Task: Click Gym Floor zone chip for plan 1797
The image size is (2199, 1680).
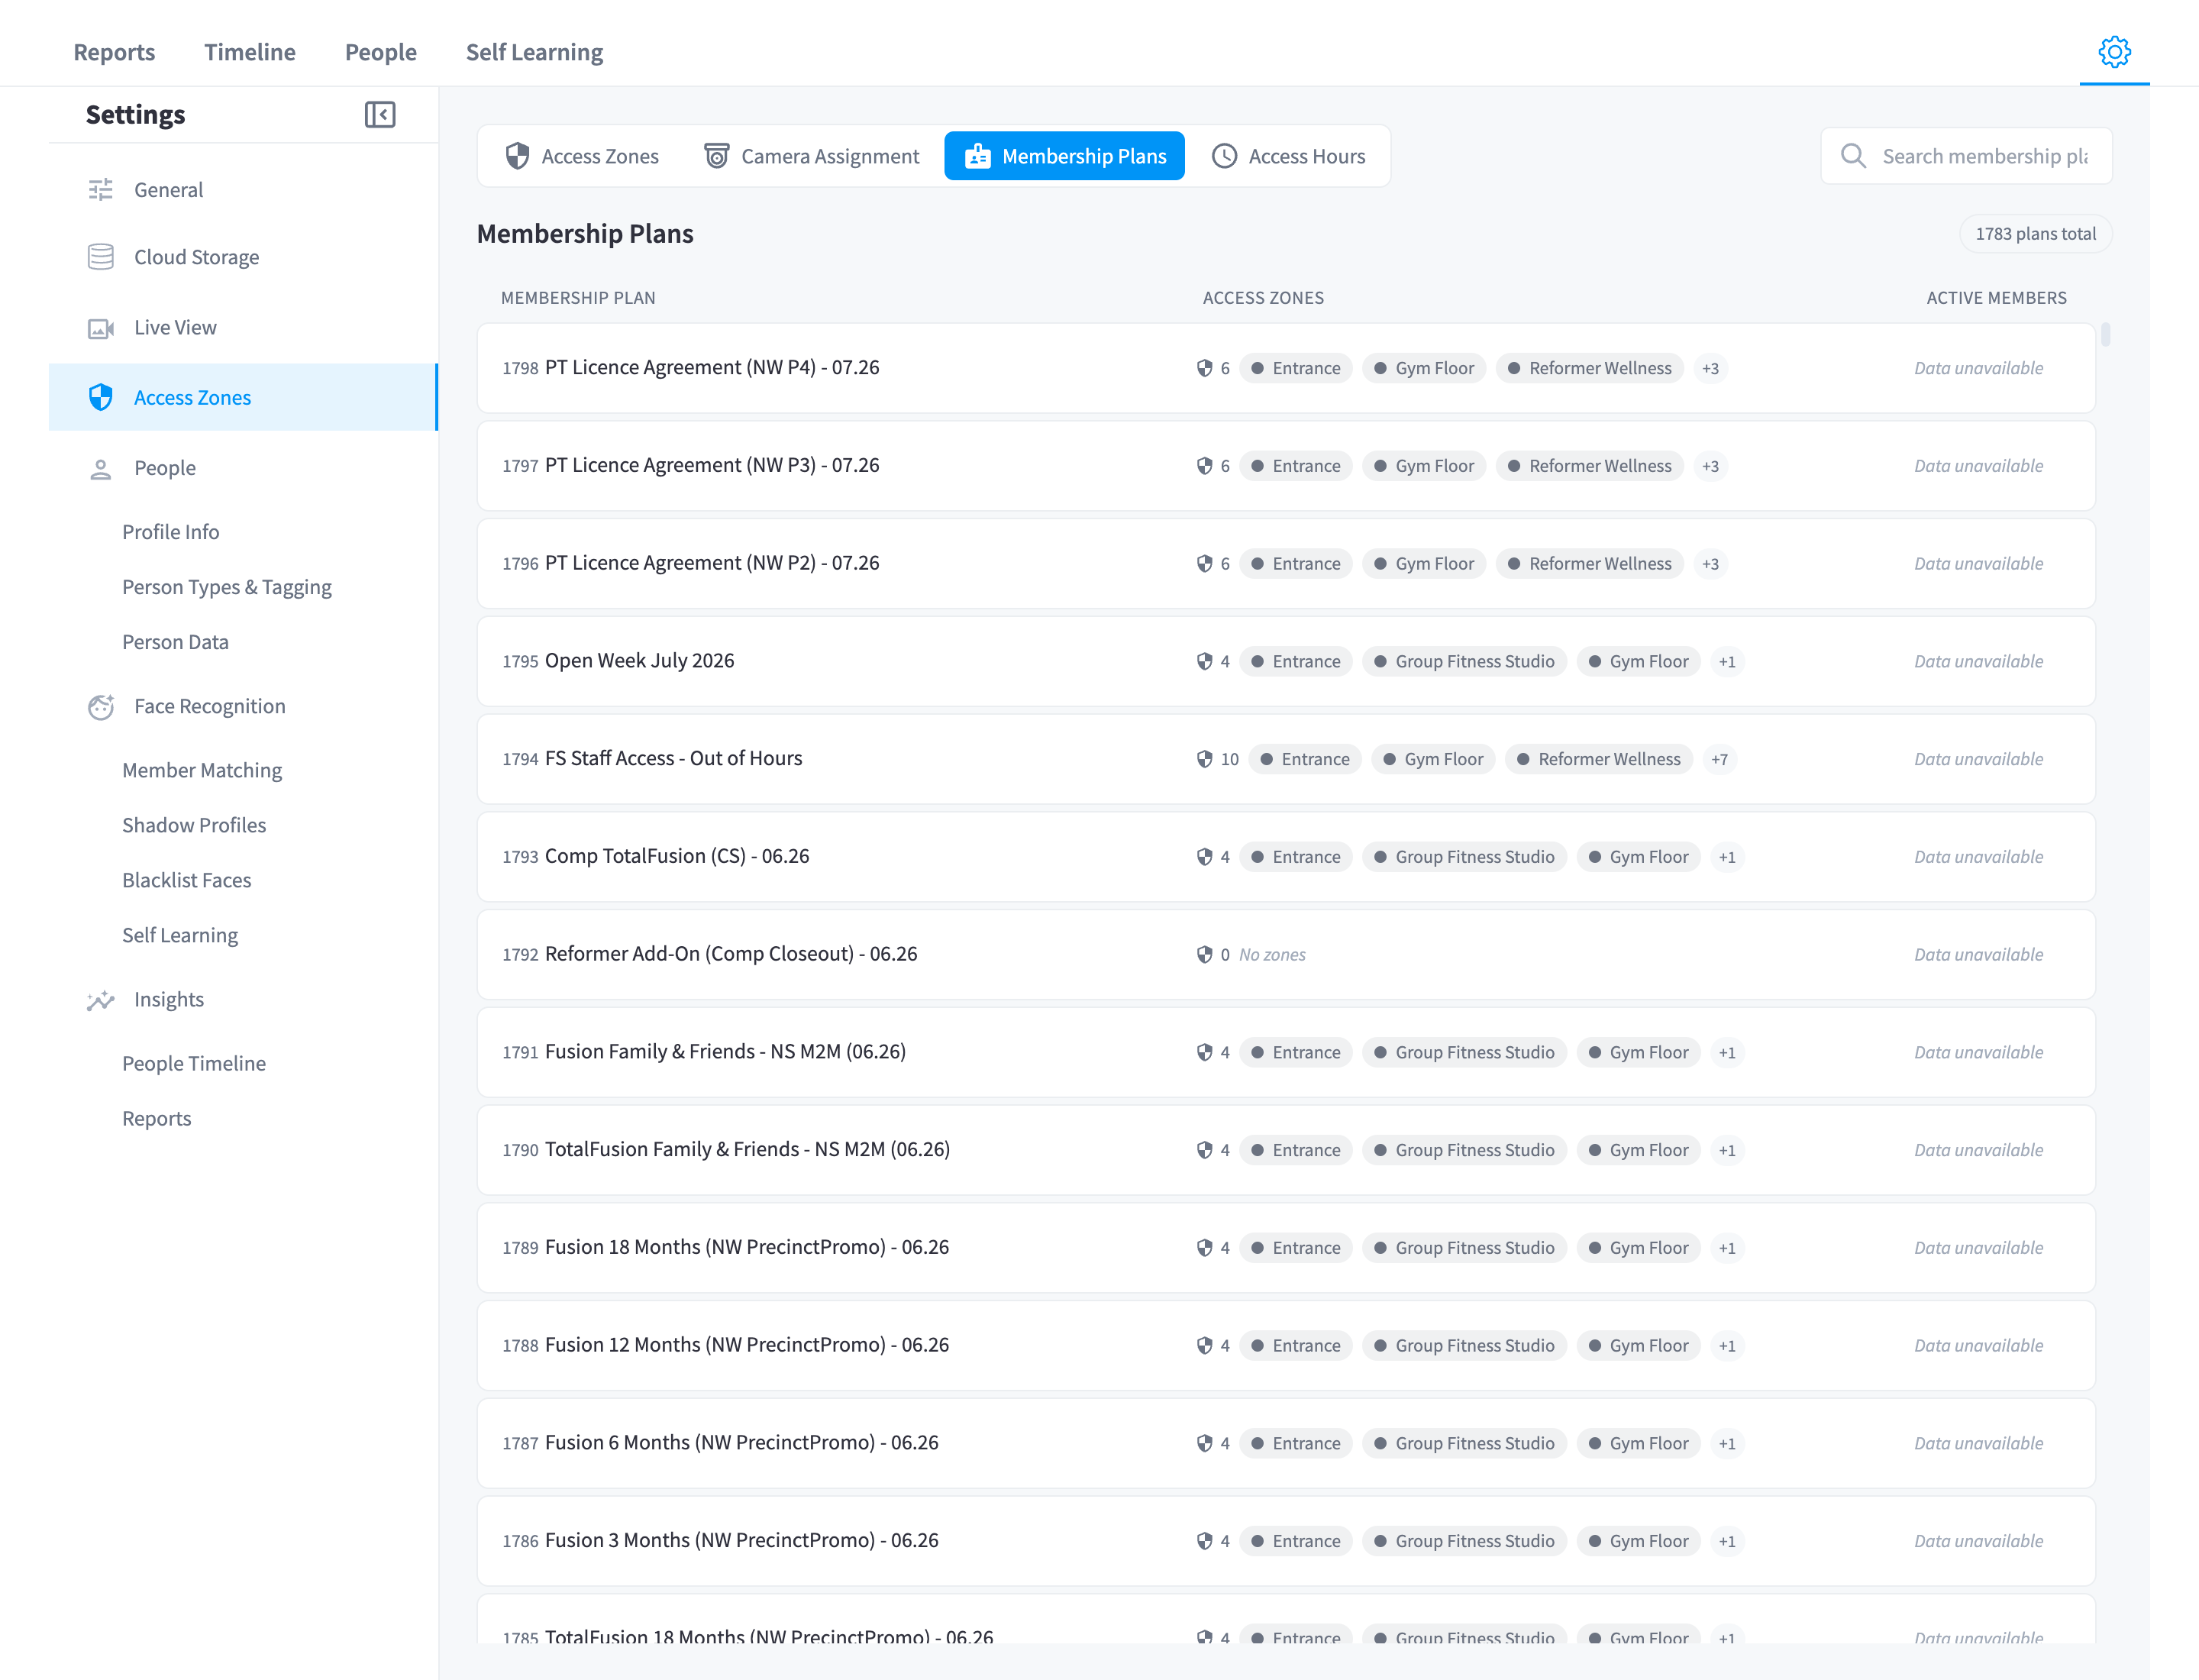Action: 1424,466
